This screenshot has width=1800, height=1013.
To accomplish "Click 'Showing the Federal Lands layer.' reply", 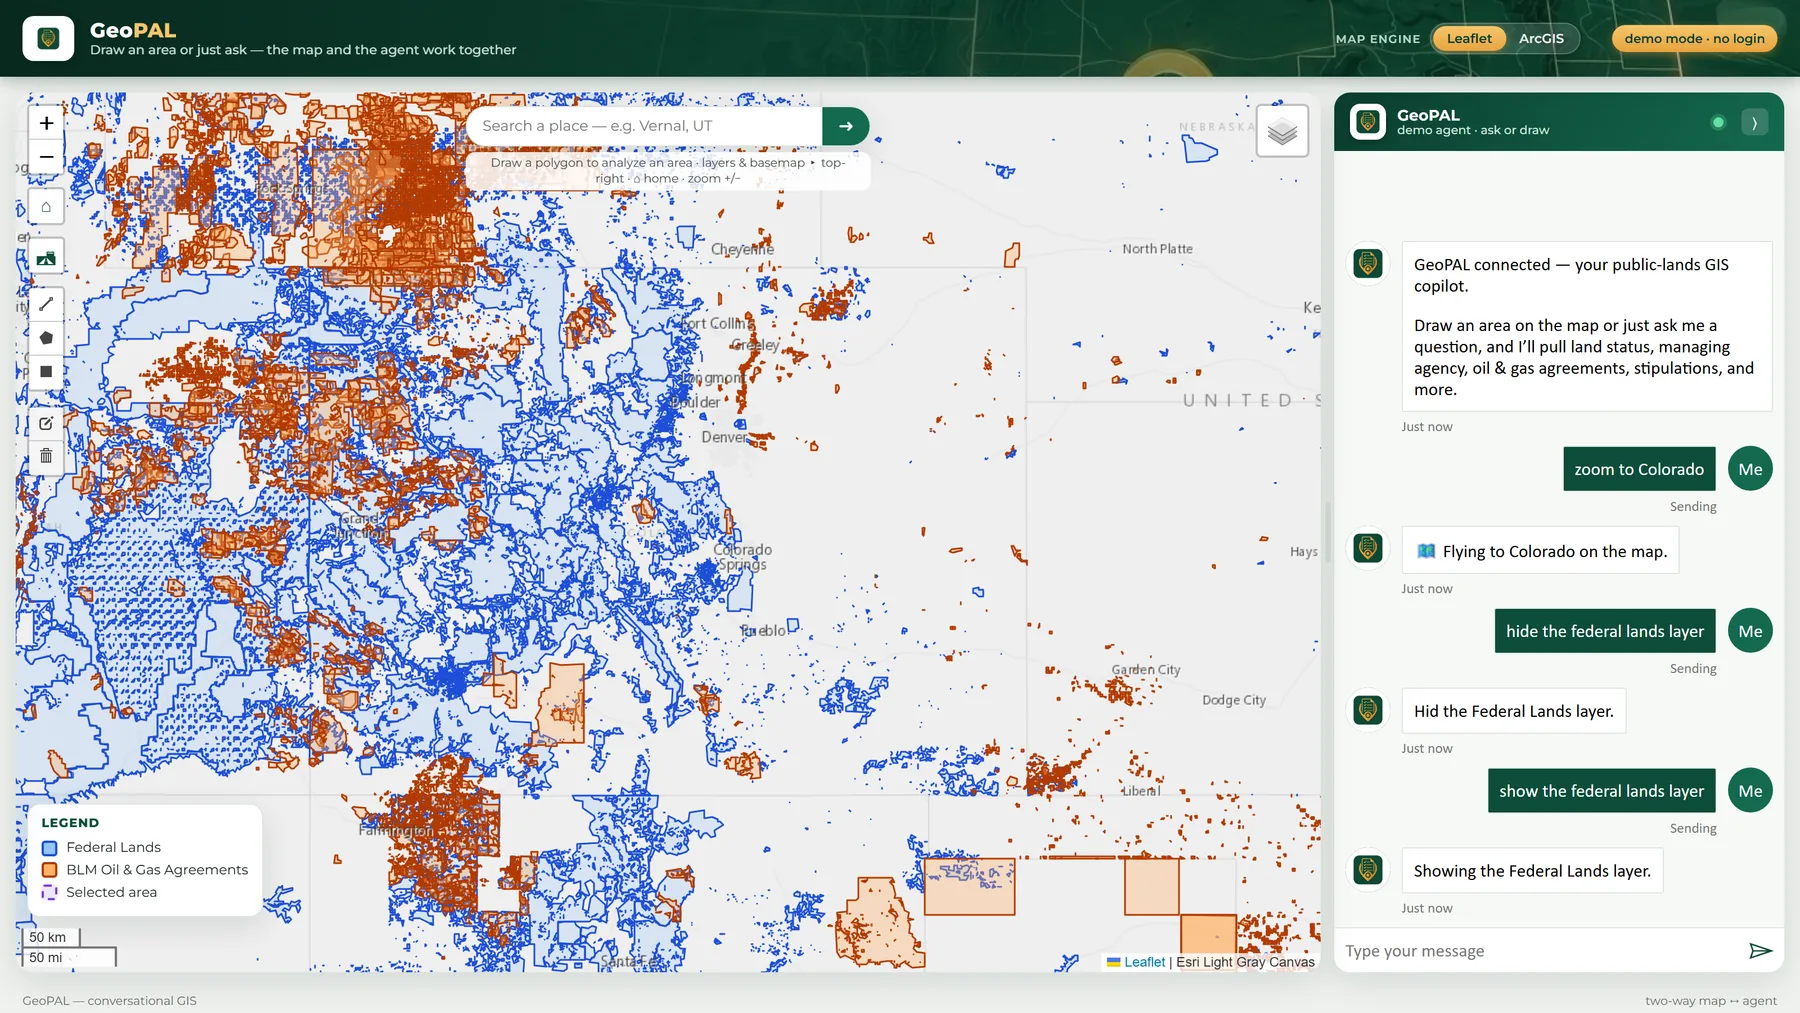I will tap(1532, 871).
